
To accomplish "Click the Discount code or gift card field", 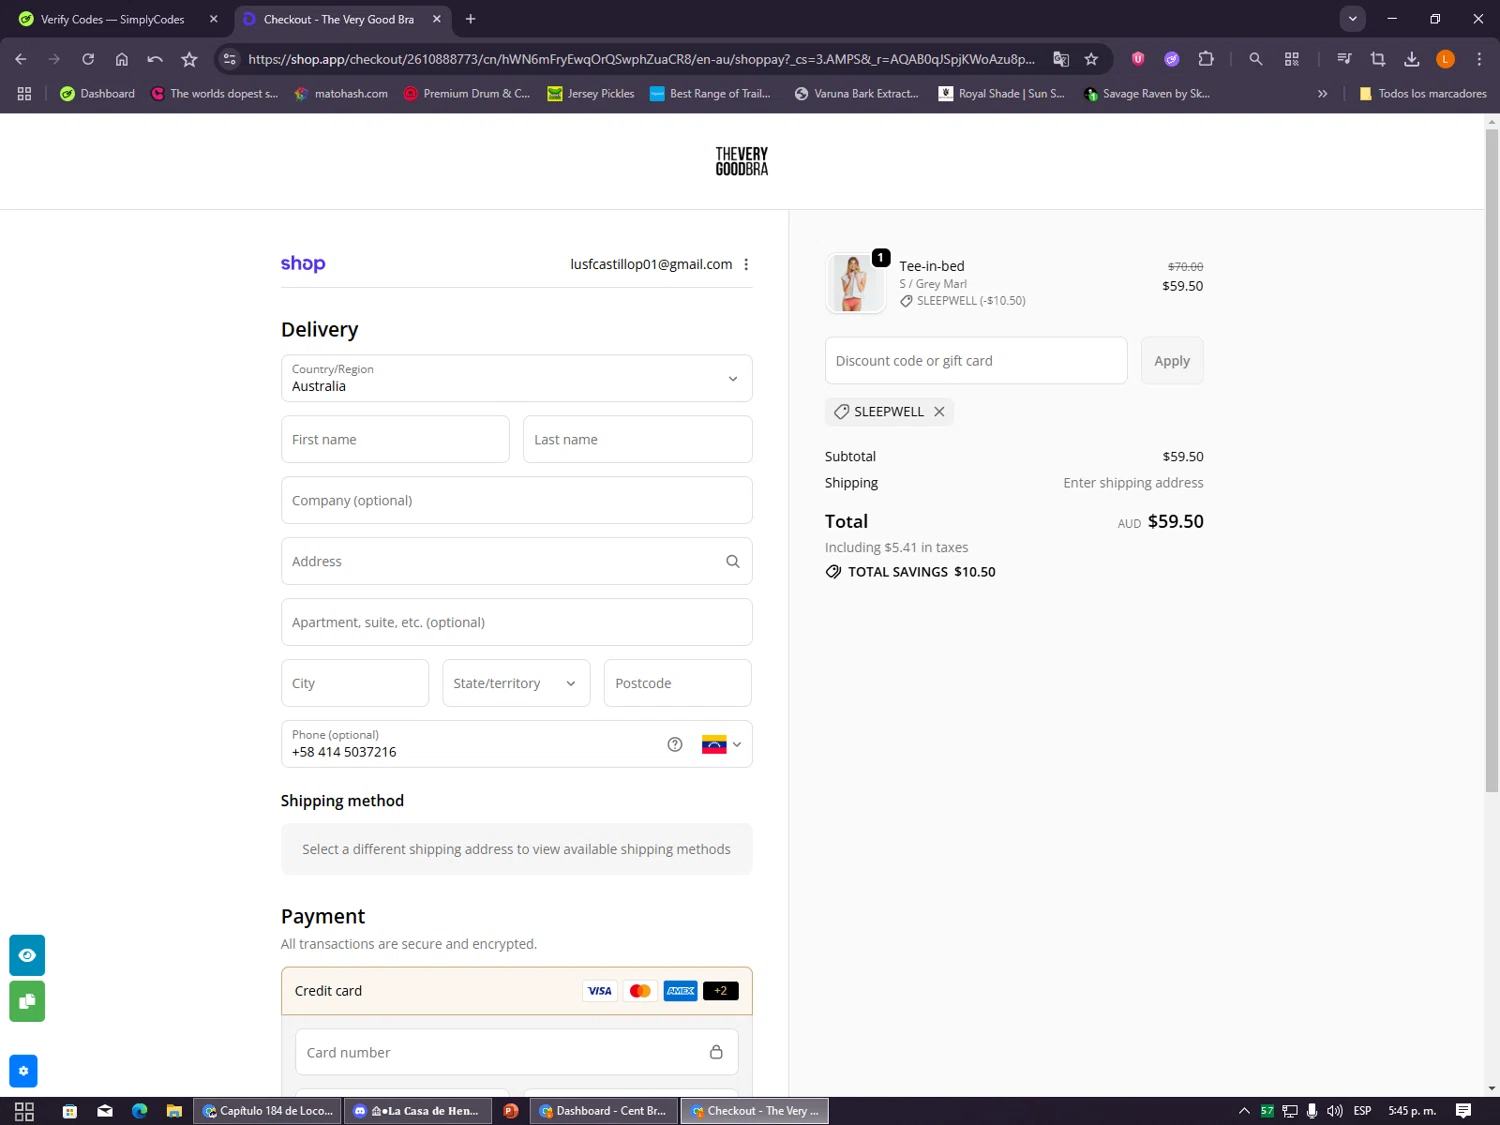I will tap(976, 361).
